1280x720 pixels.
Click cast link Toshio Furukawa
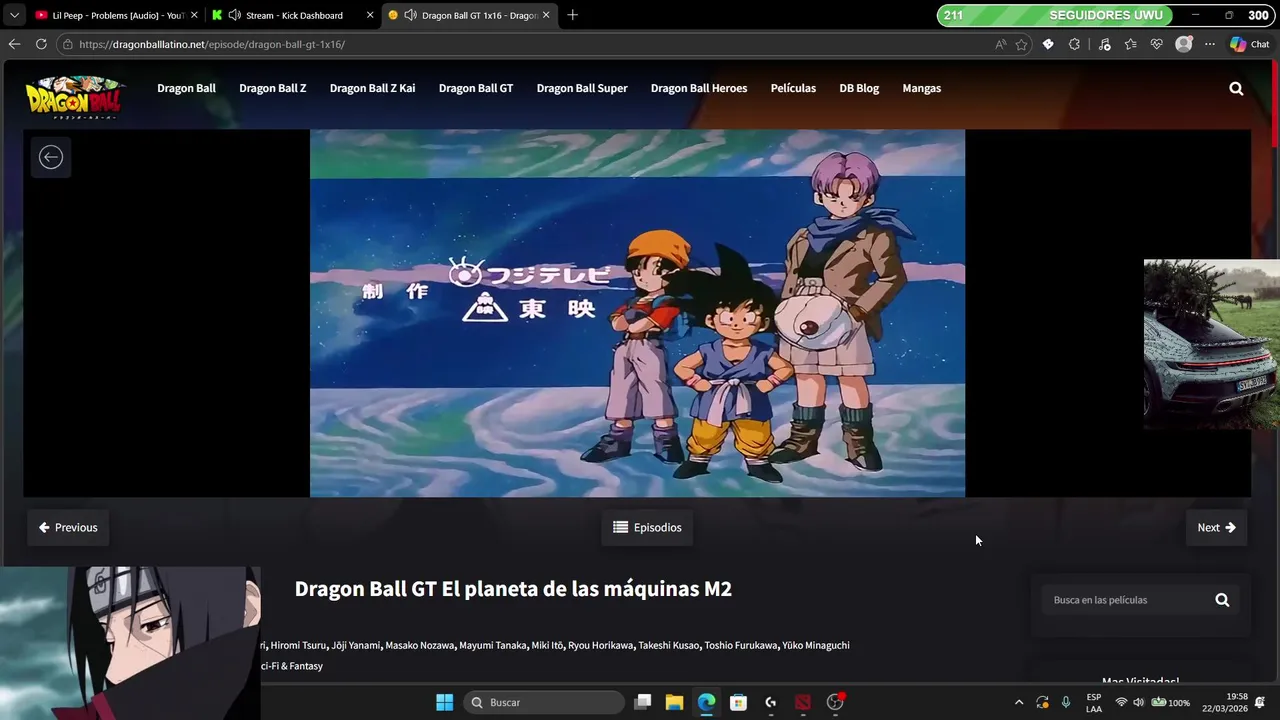click(741, 645)
